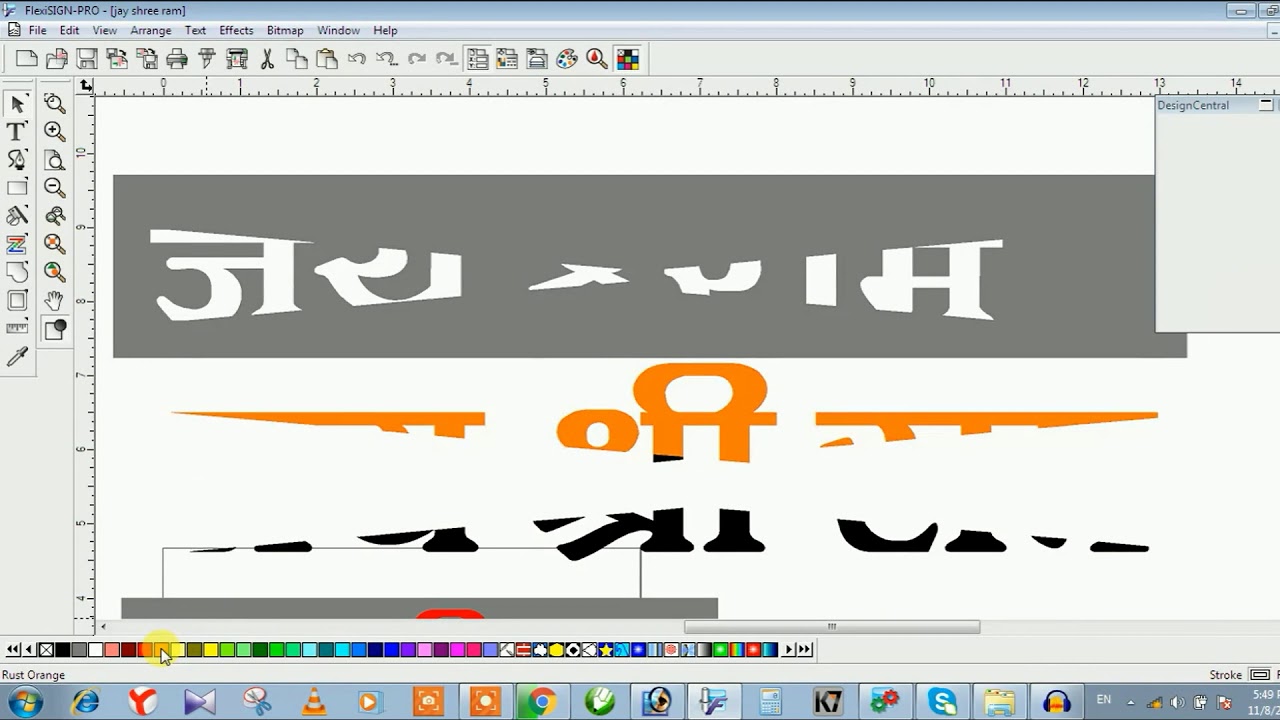This screenshot has width=1280, height=720.
Task: Open Skype from the taskbar
Action: pyautogui.click(x=941, y=701)
